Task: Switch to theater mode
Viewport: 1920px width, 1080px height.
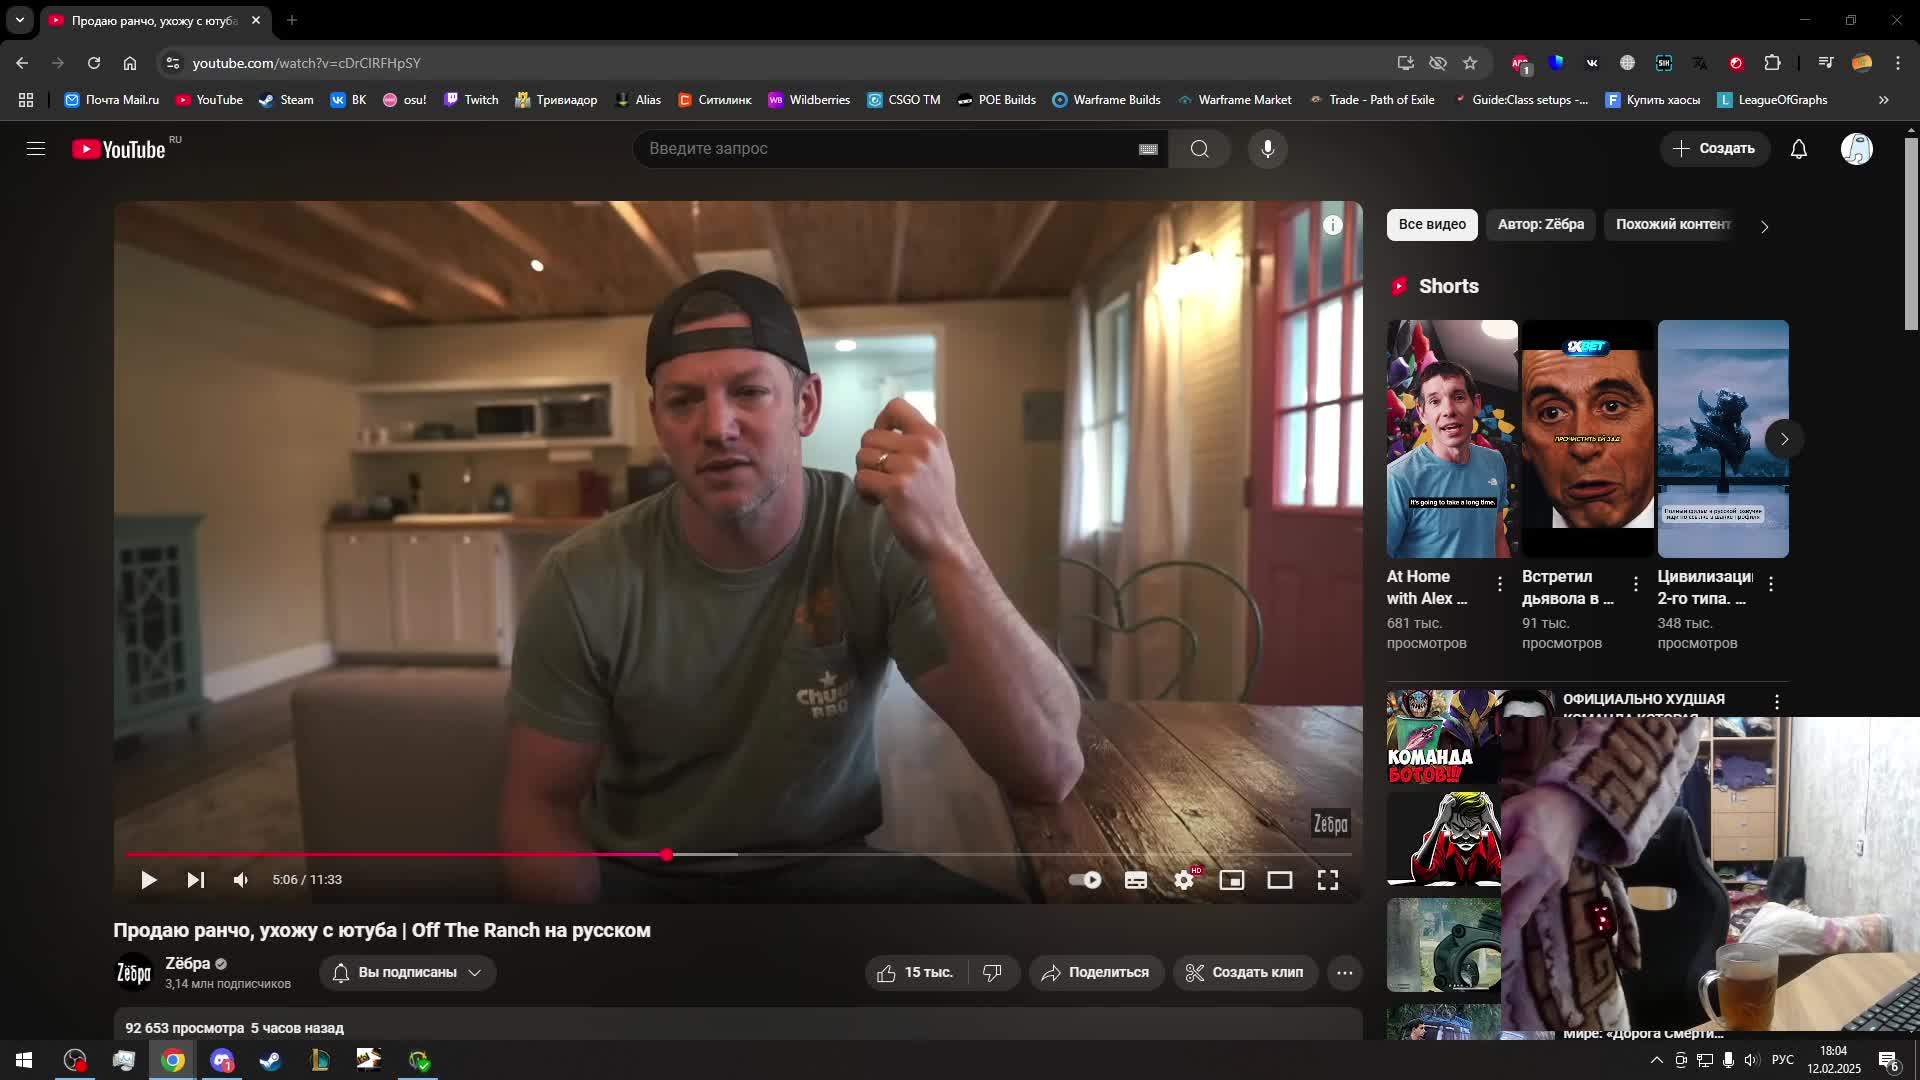Action: [x=1280, y=880]
